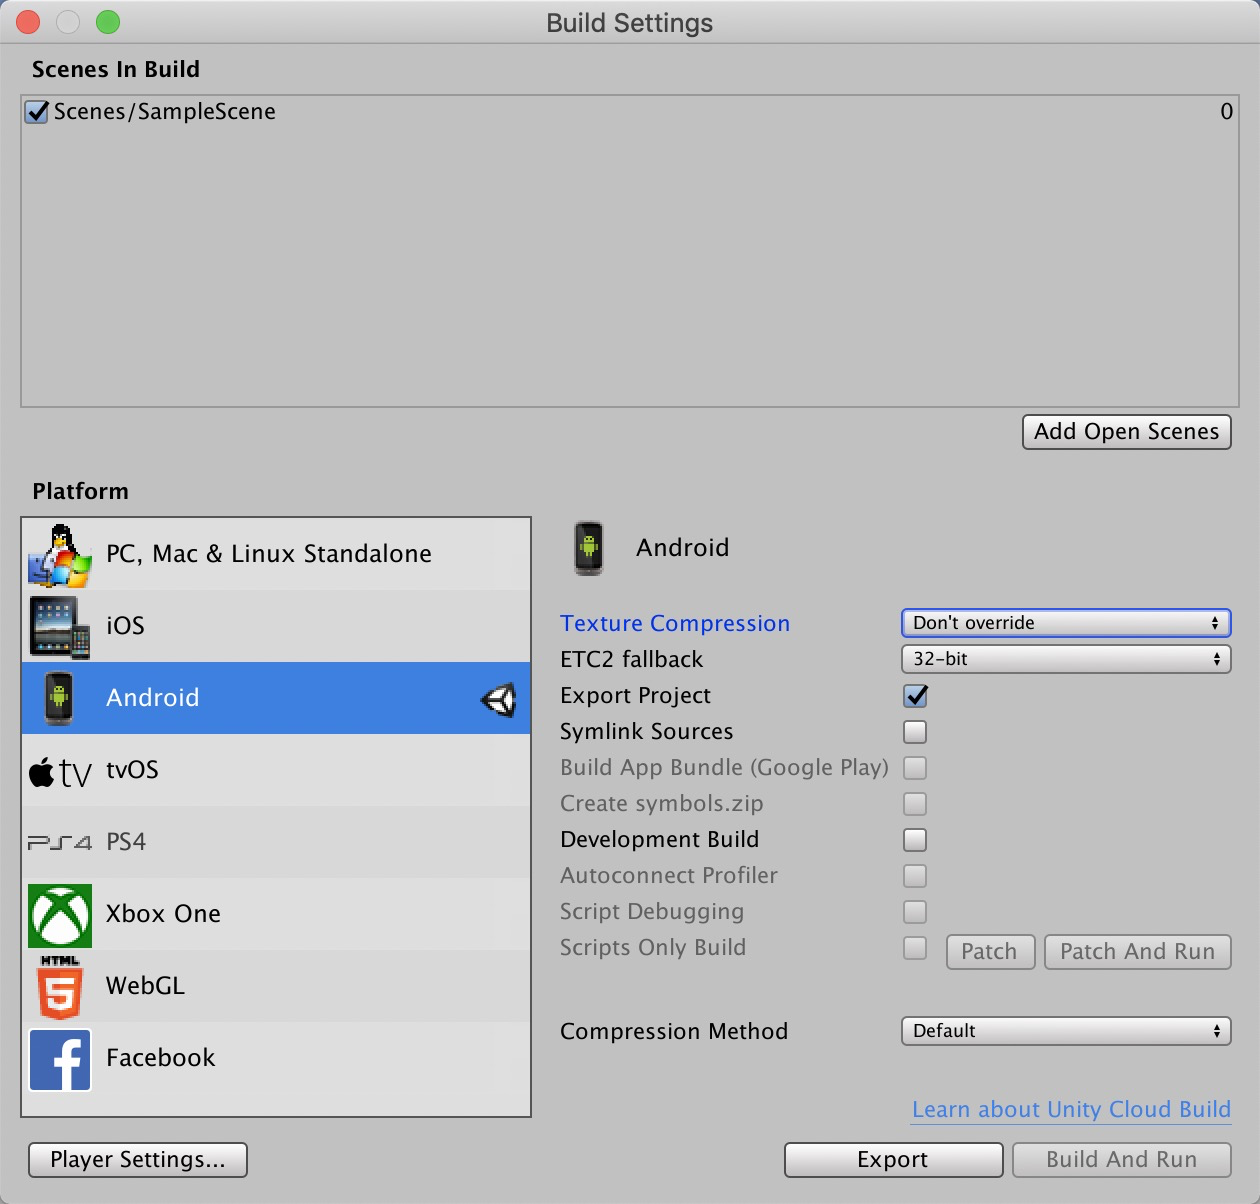
Task: Toggle the Create symbols.zip checkbox
Action: (915, 804)
